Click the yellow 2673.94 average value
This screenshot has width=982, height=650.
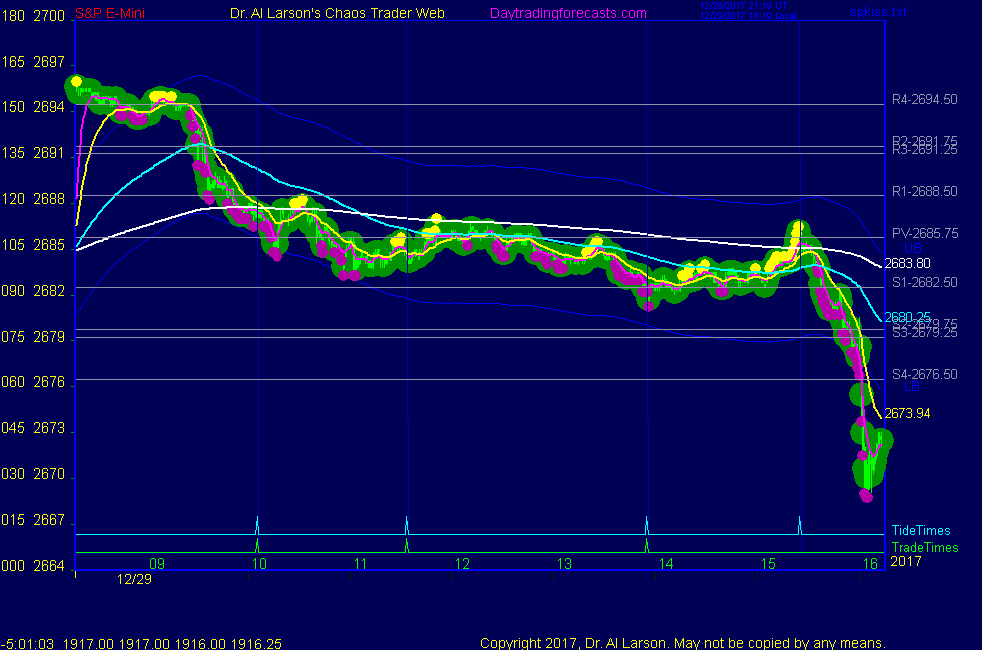click(x=907, y=413)
